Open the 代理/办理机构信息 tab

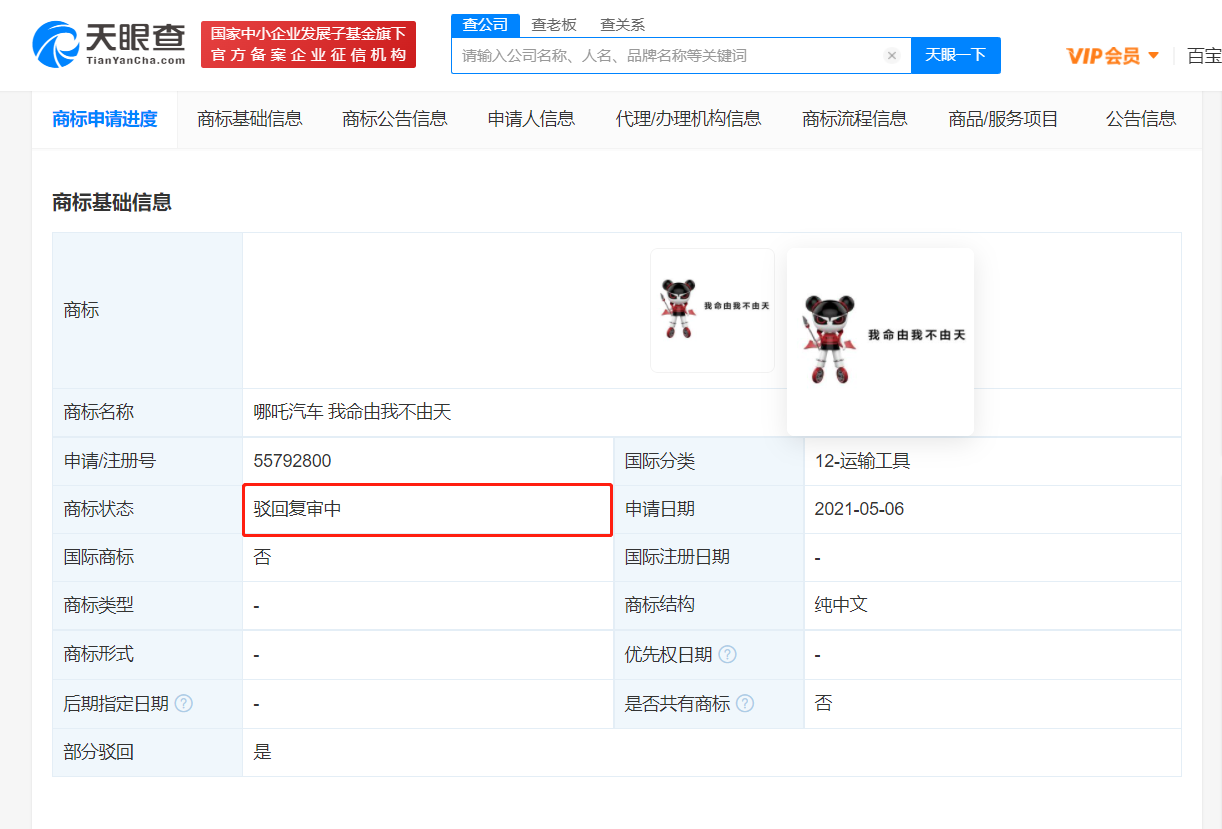point(688,119)
